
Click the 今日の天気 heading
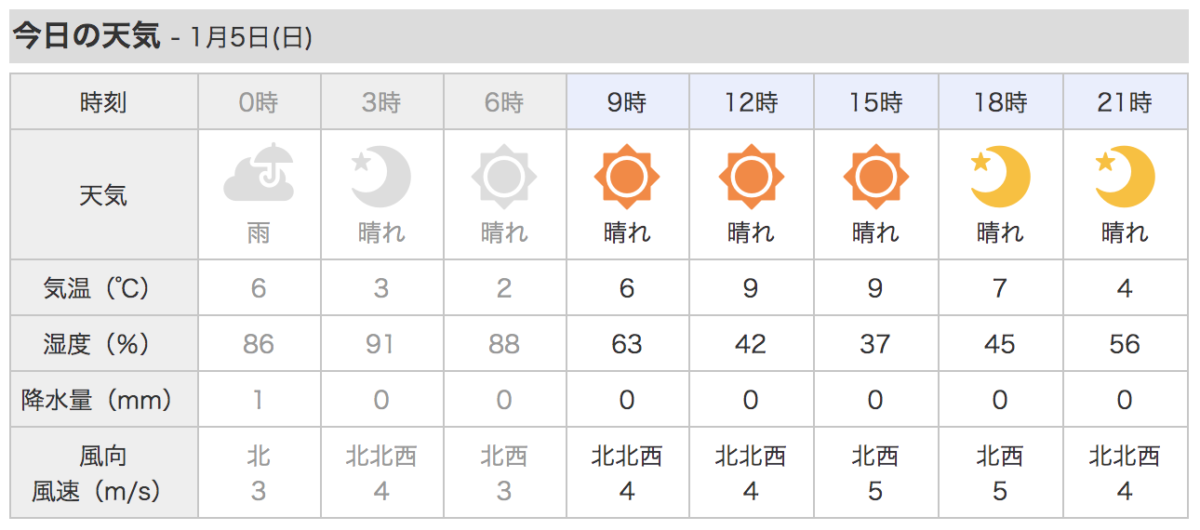point(86,37)
